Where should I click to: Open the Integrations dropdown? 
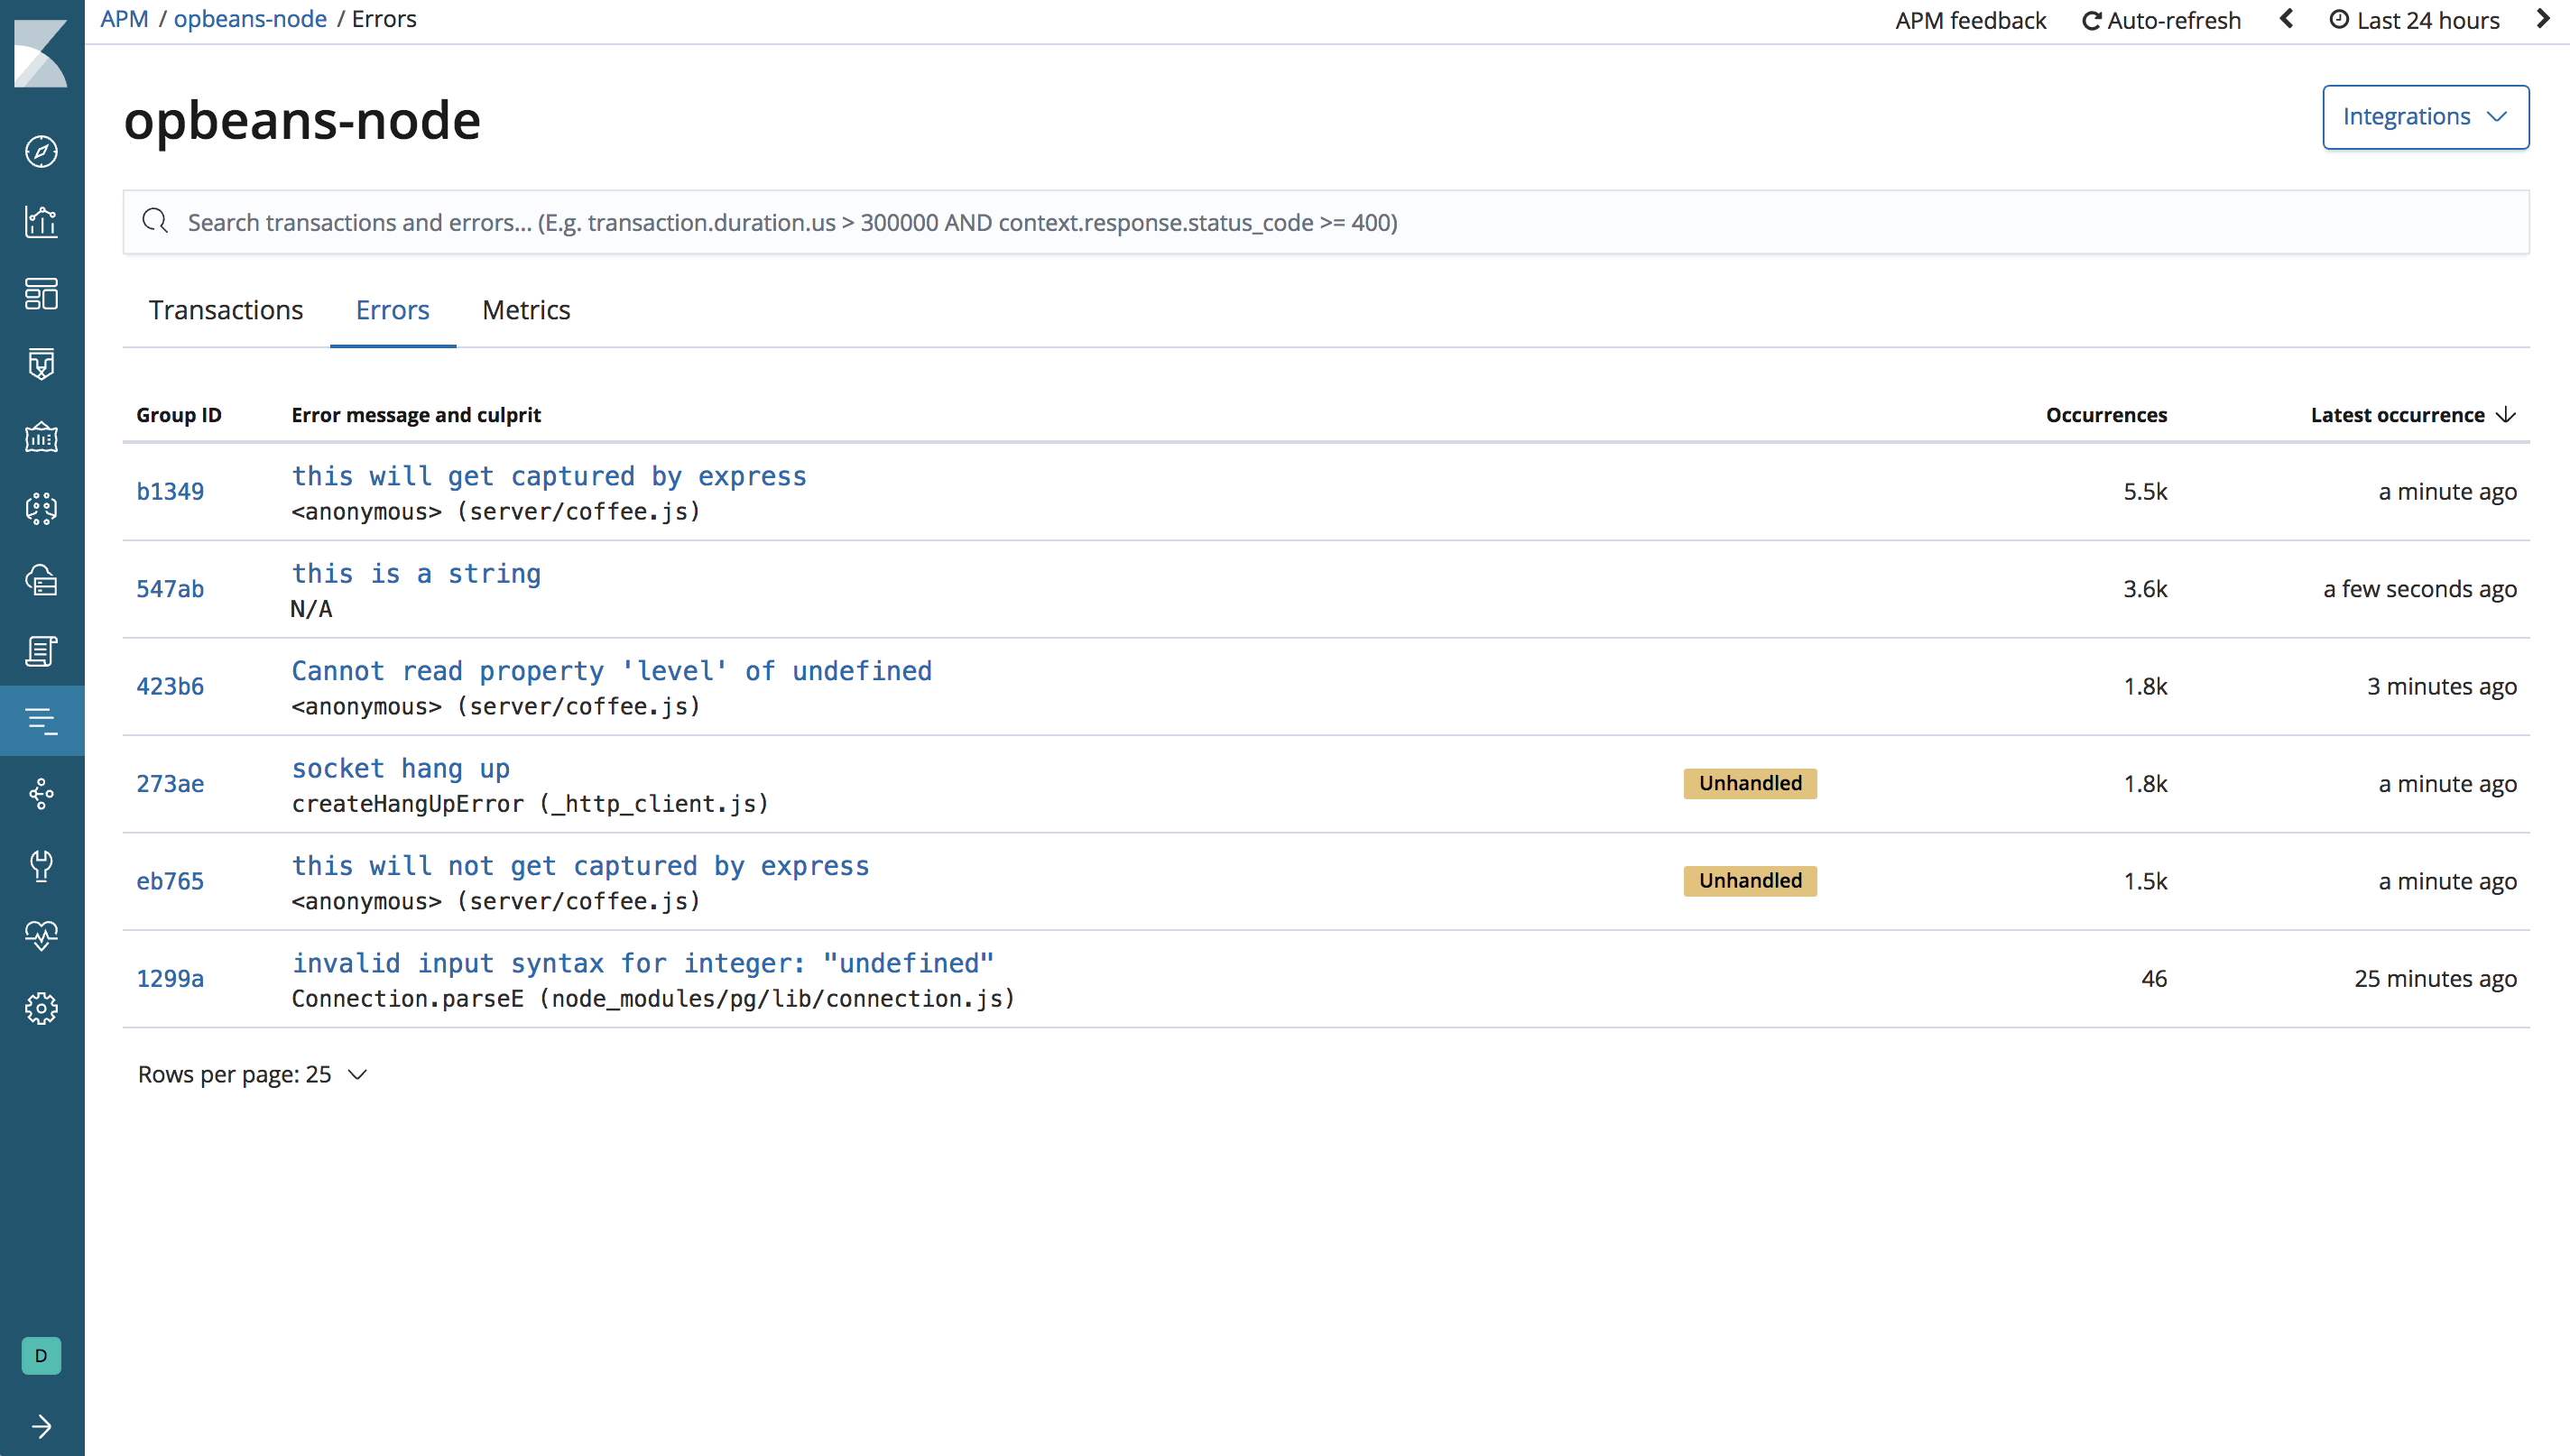point(2424,116)
